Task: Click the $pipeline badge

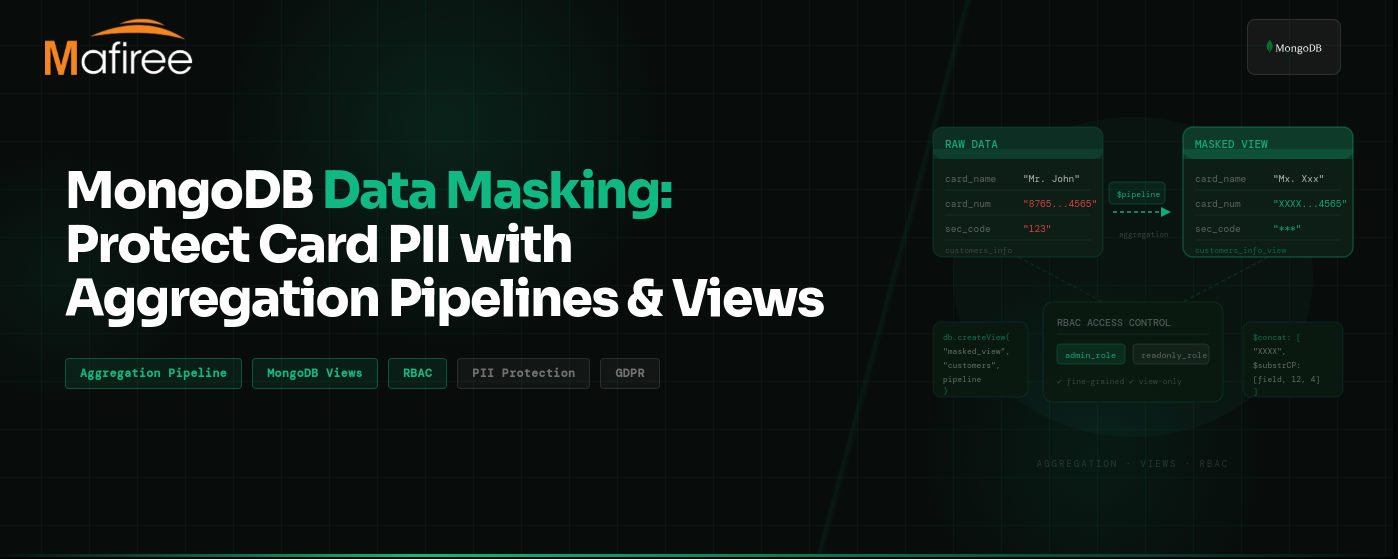Action: coord(1137,193)
